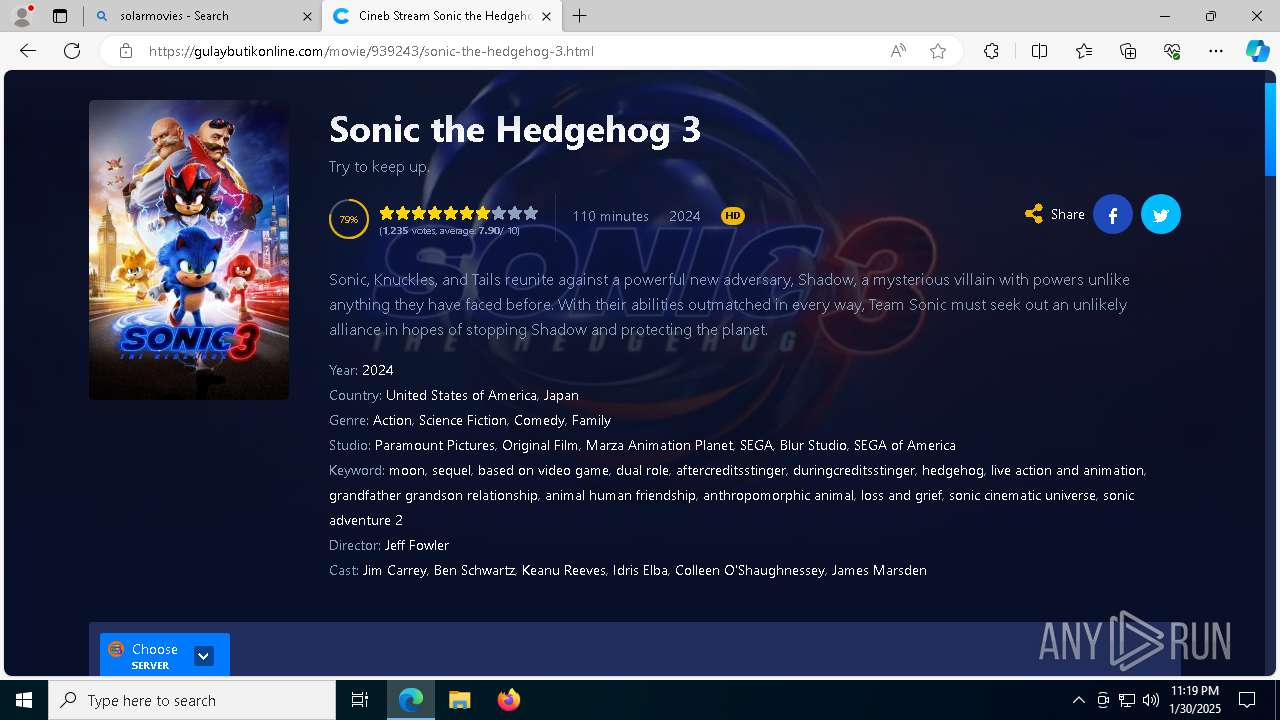
Task: Add this page to favorites star
Action: tap(938, 51)
